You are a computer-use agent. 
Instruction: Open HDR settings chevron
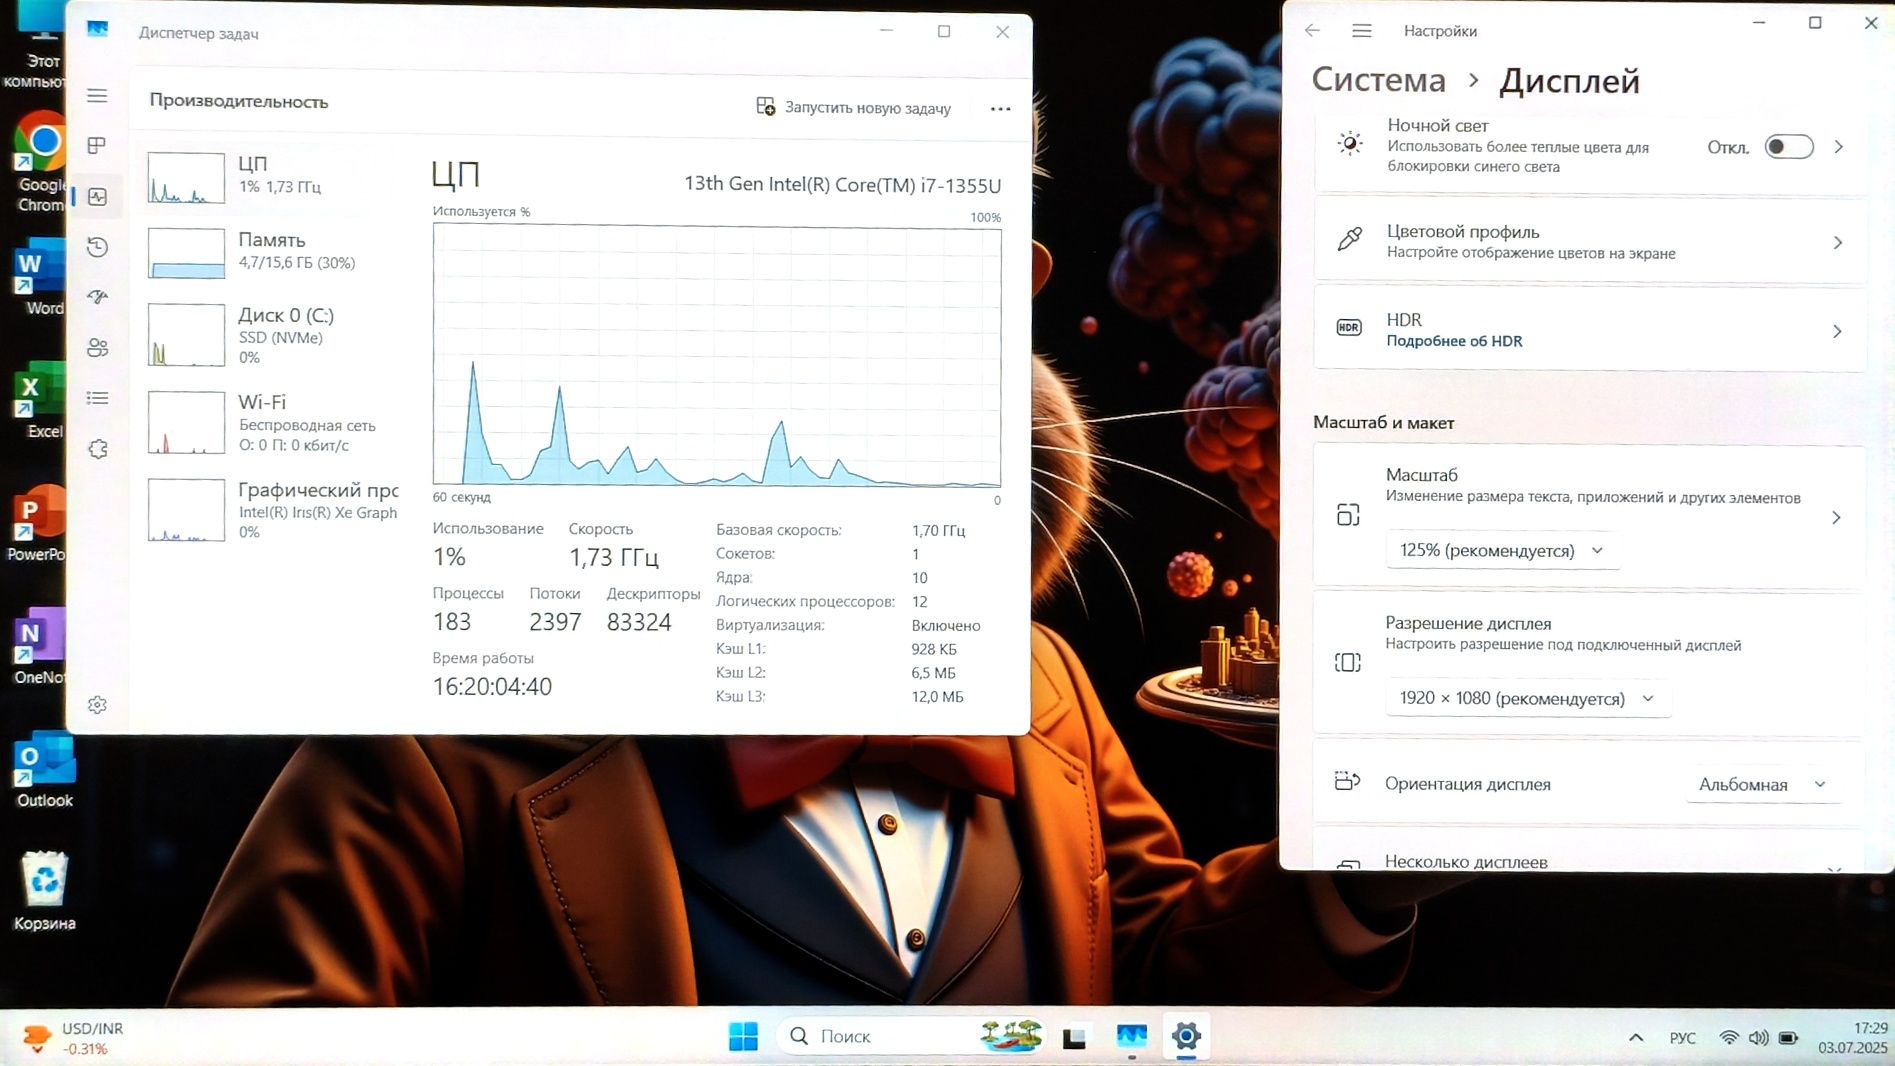(x=1837, y=331)
